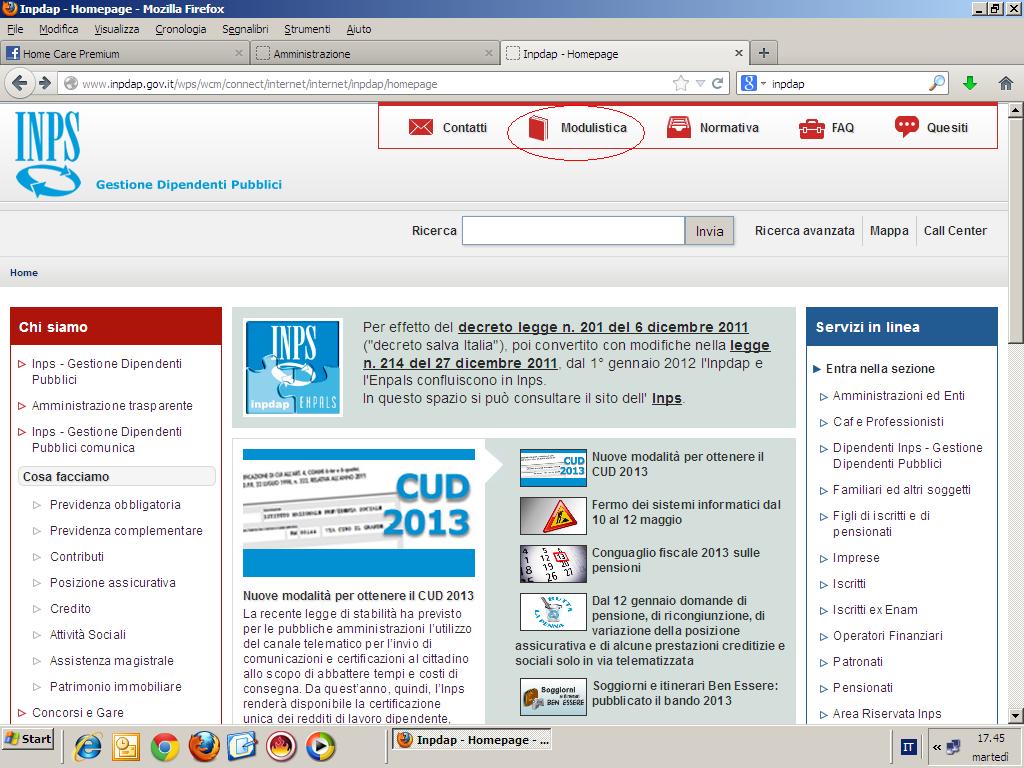The height and width of the screenshot is (768, 1024).
Task: Open the Segnalibri menu
Action: click(245, 29)
